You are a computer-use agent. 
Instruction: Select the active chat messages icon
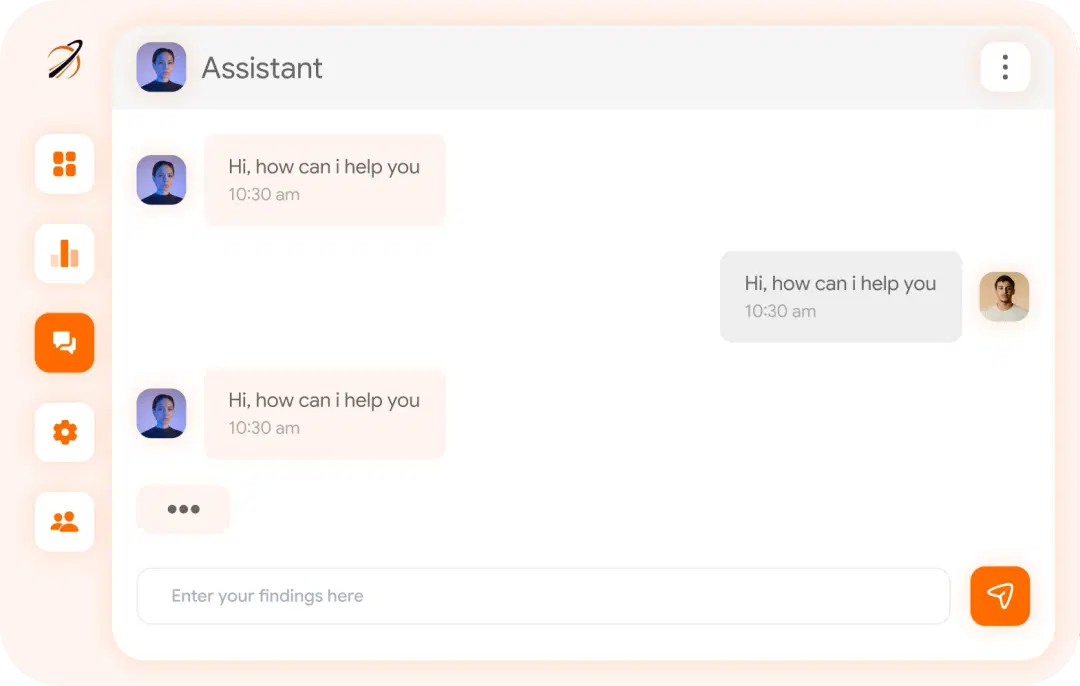pos(64,343)
